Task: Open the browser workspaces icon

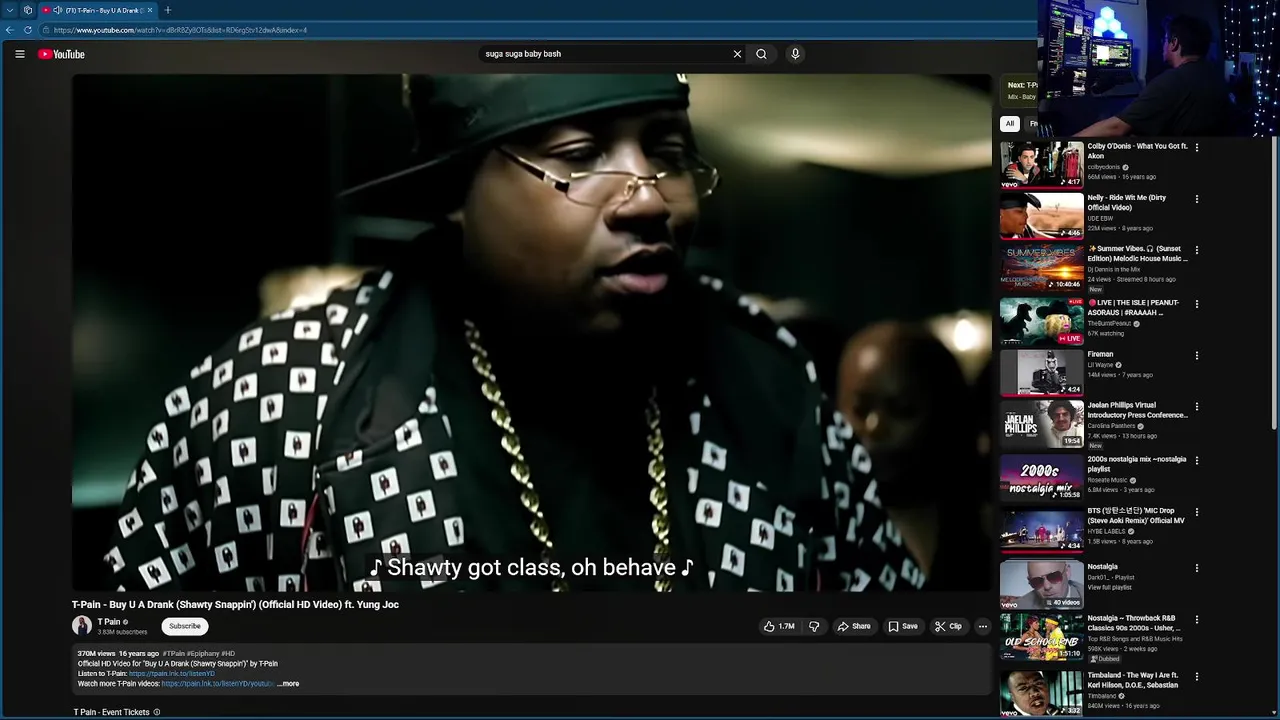Action: coord(28,10)
